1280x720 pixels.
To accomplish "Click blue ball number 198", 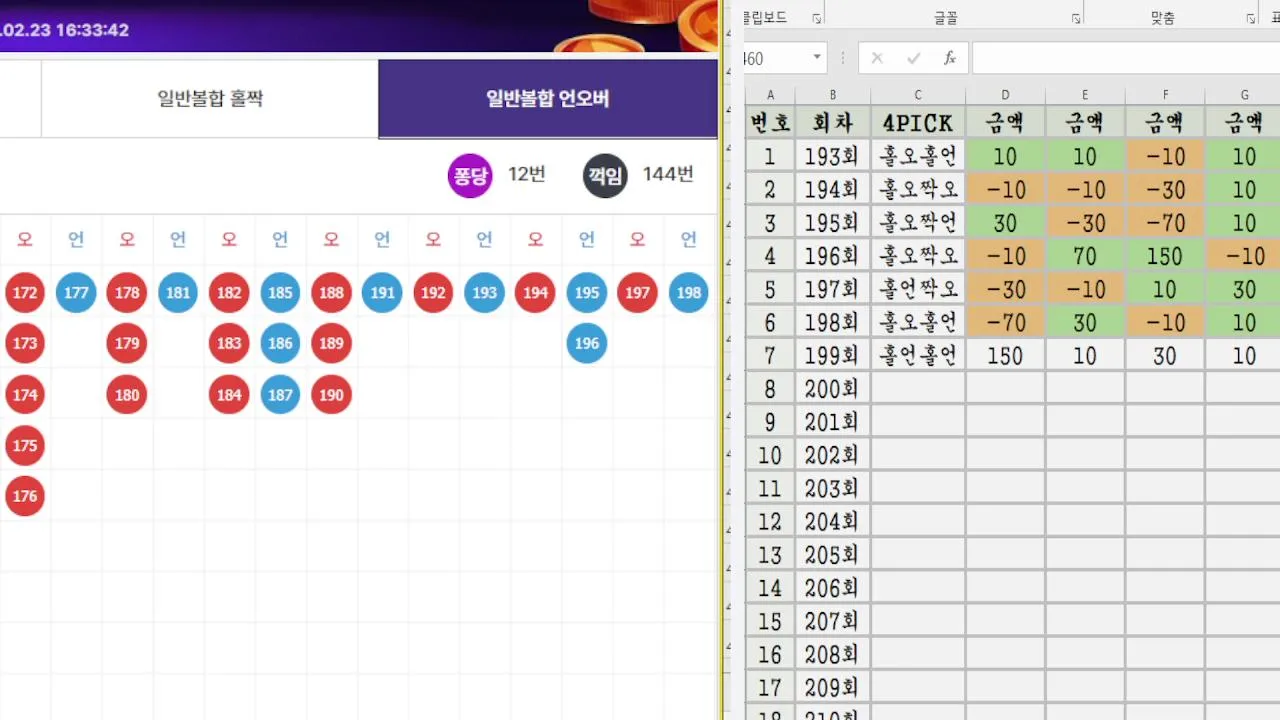I will point(688,293).
